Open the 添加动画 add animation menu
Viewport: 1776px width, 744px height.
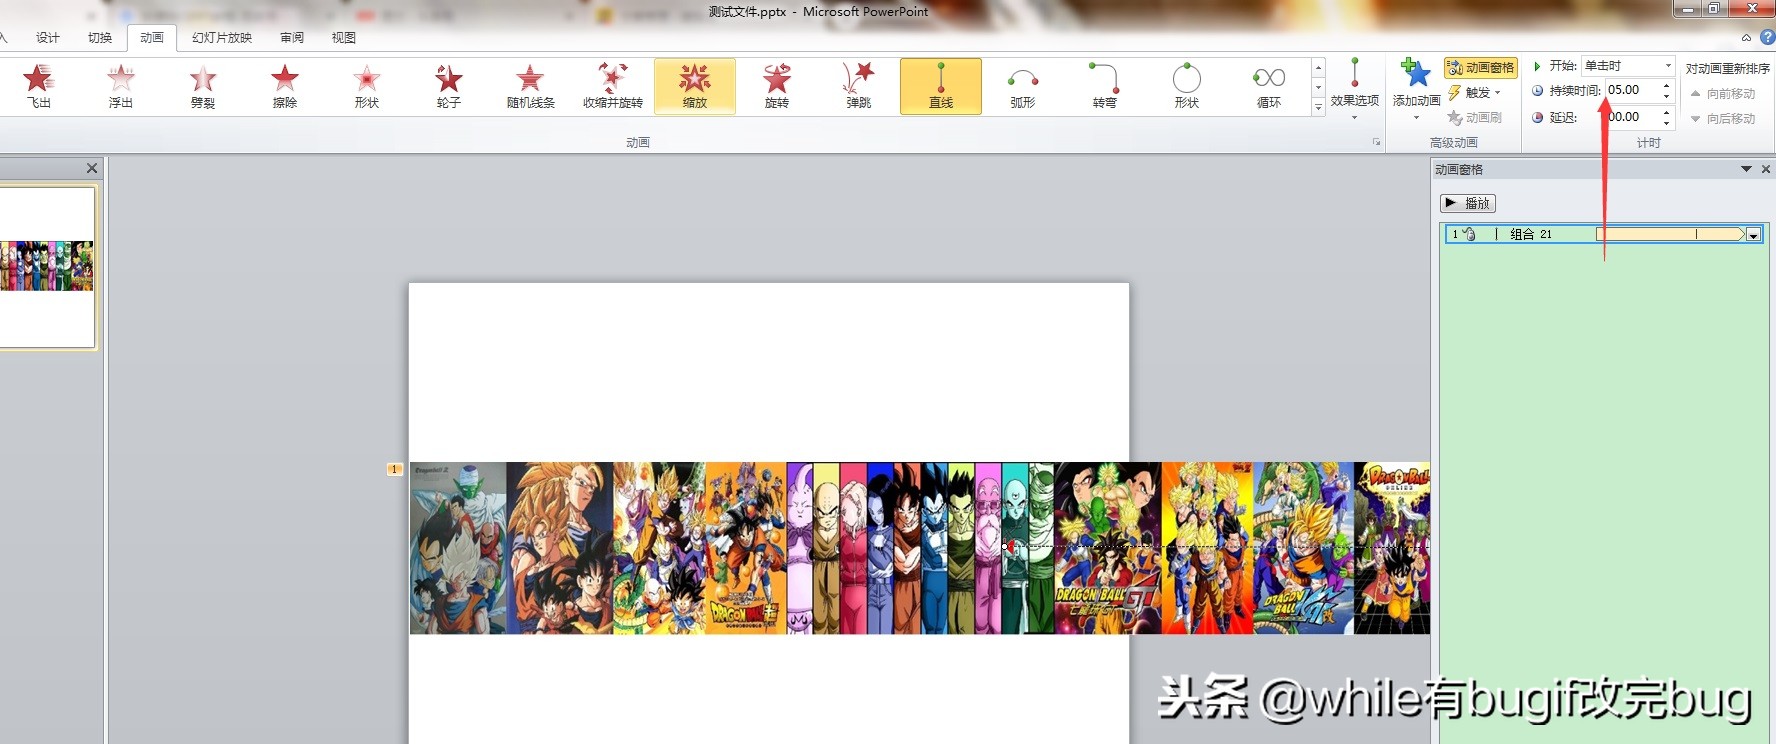tap(1416, 89)
